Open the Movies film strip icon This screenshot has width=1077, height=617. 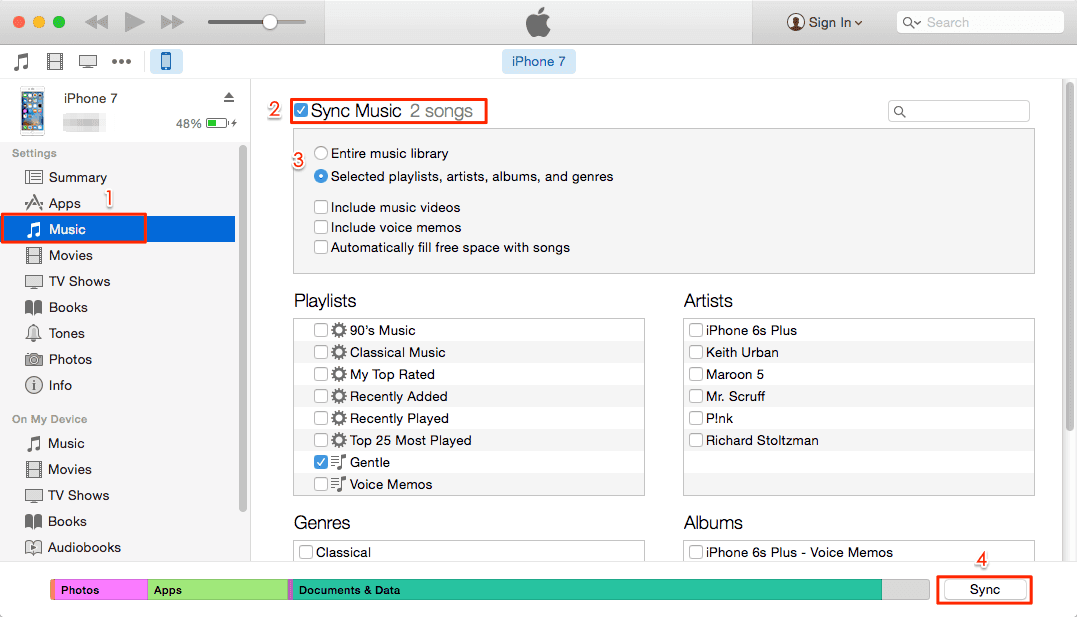coord(55,61)
